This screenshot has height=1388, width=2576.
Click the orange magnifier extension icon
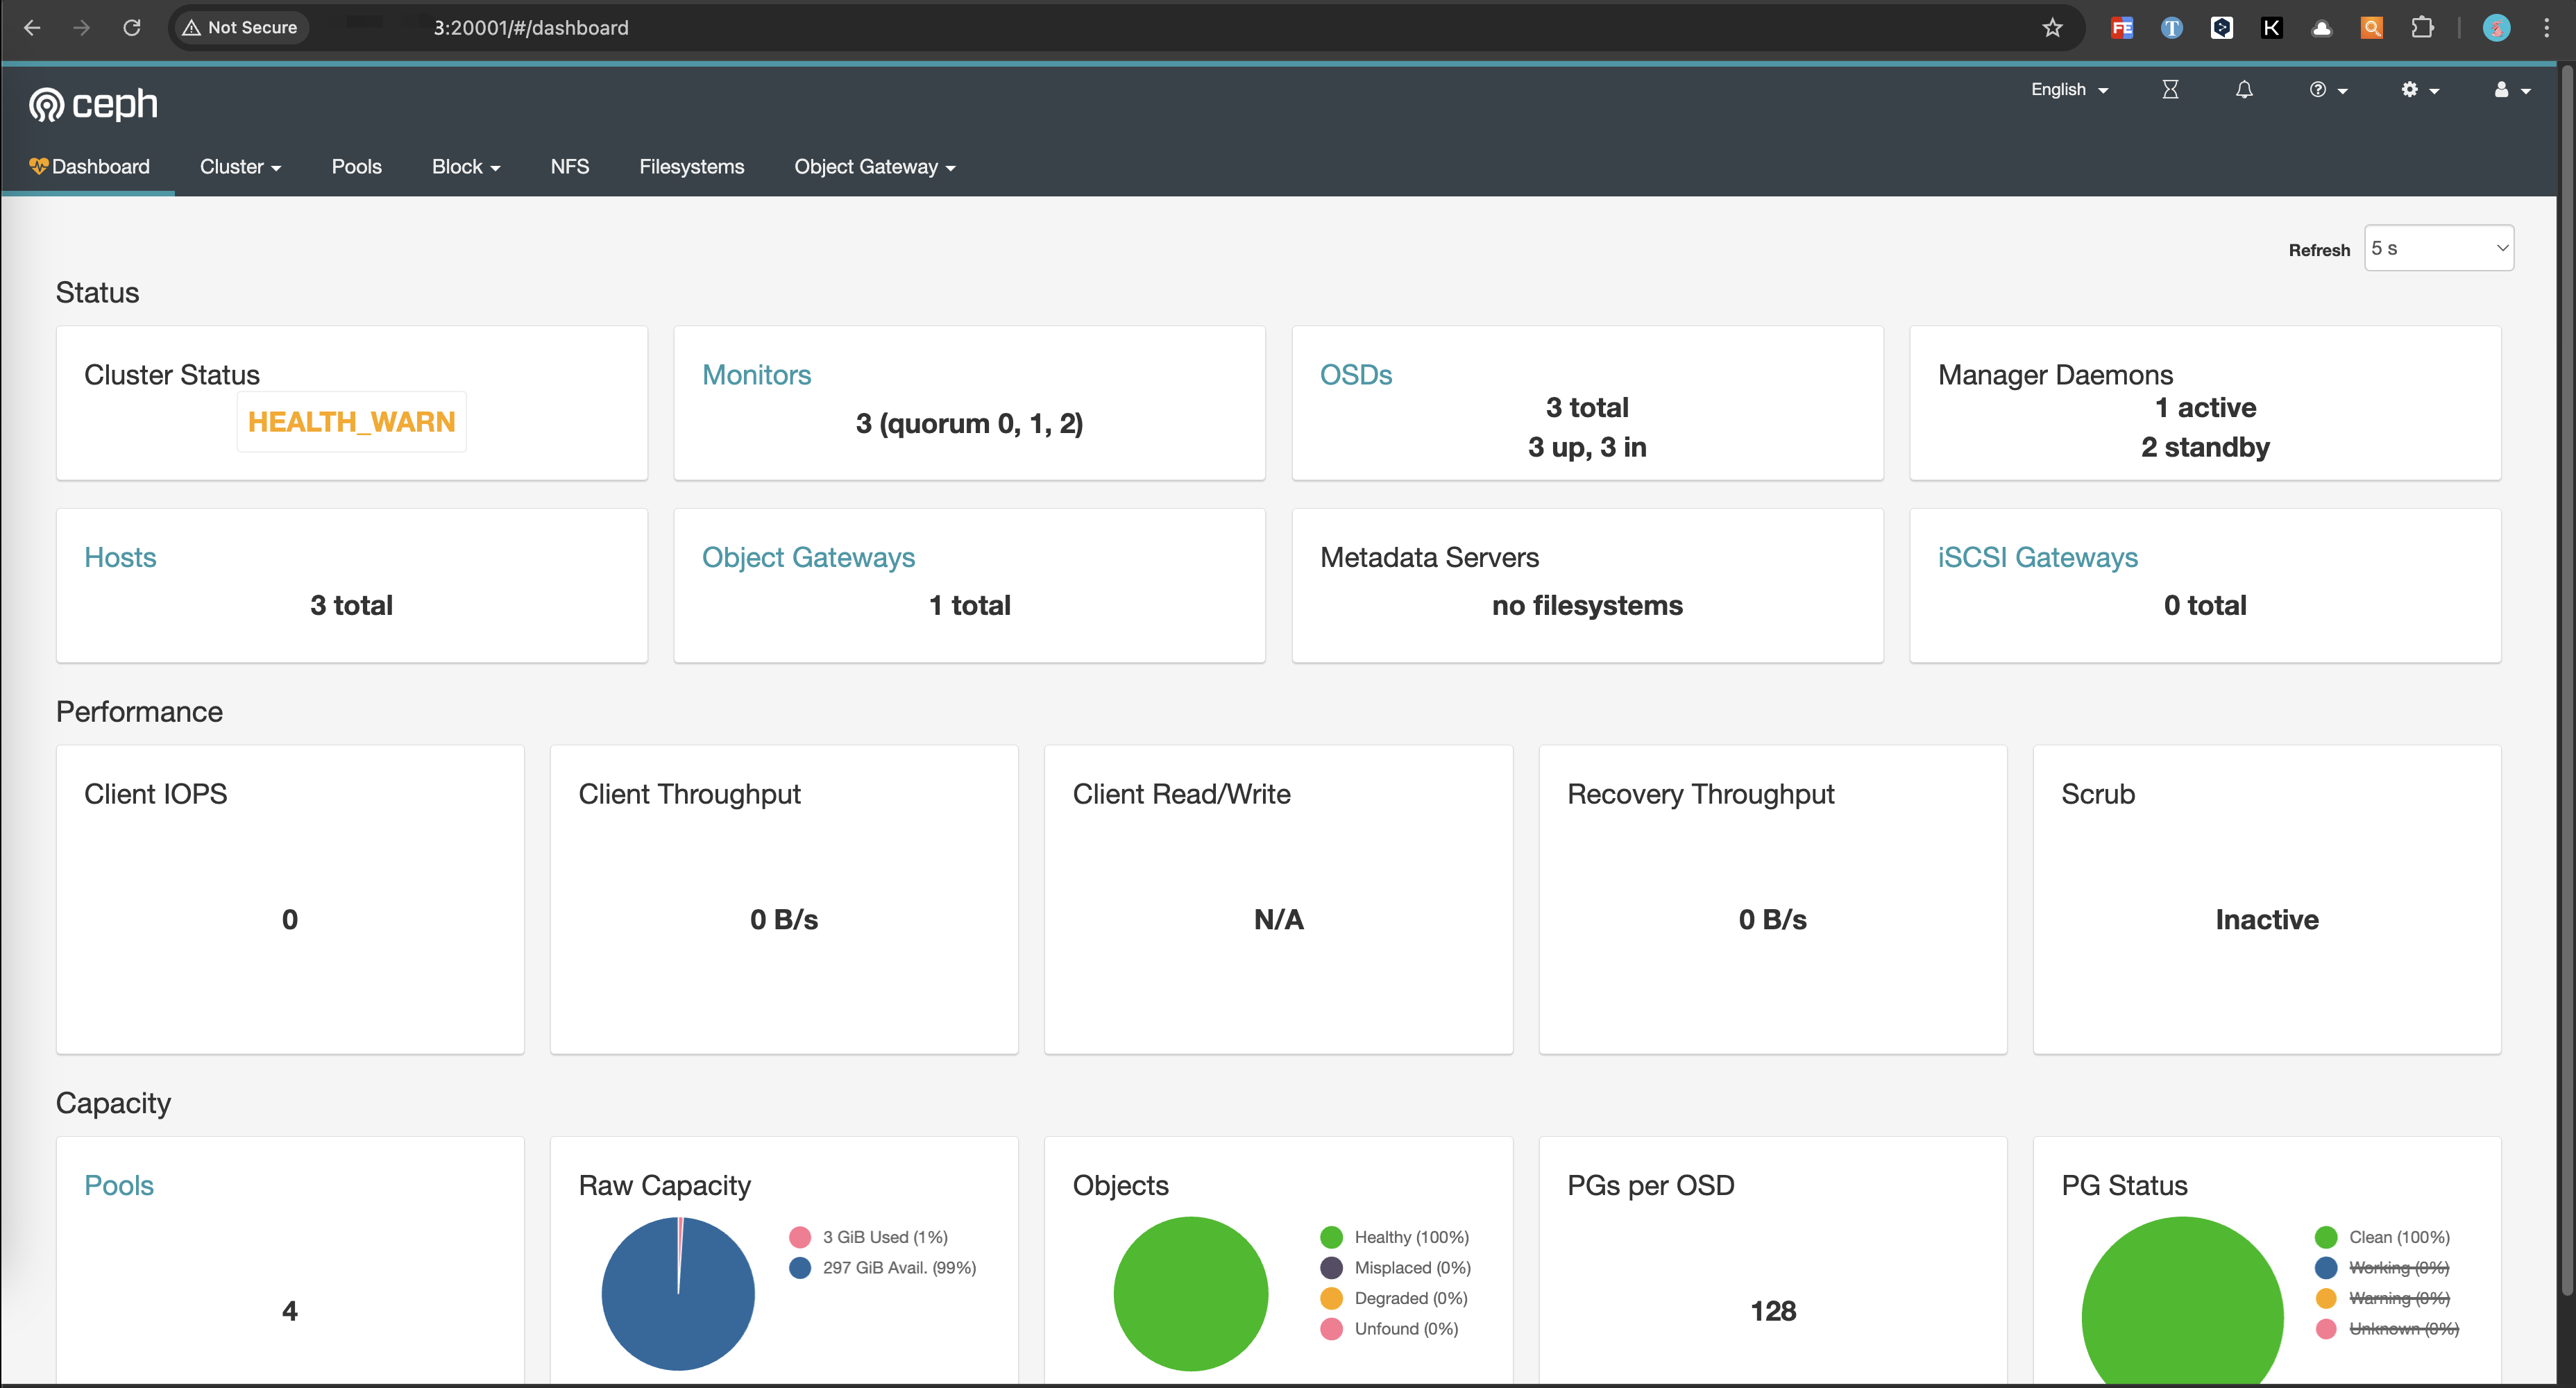[2372, 28]
